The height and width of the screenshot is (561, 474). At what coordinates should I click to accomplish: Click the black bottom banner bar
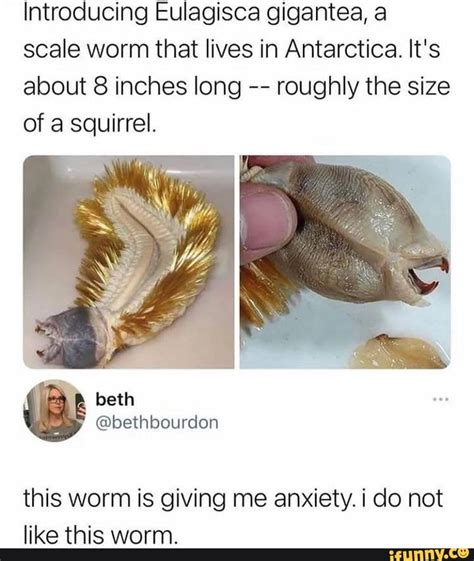click(237, 555)
